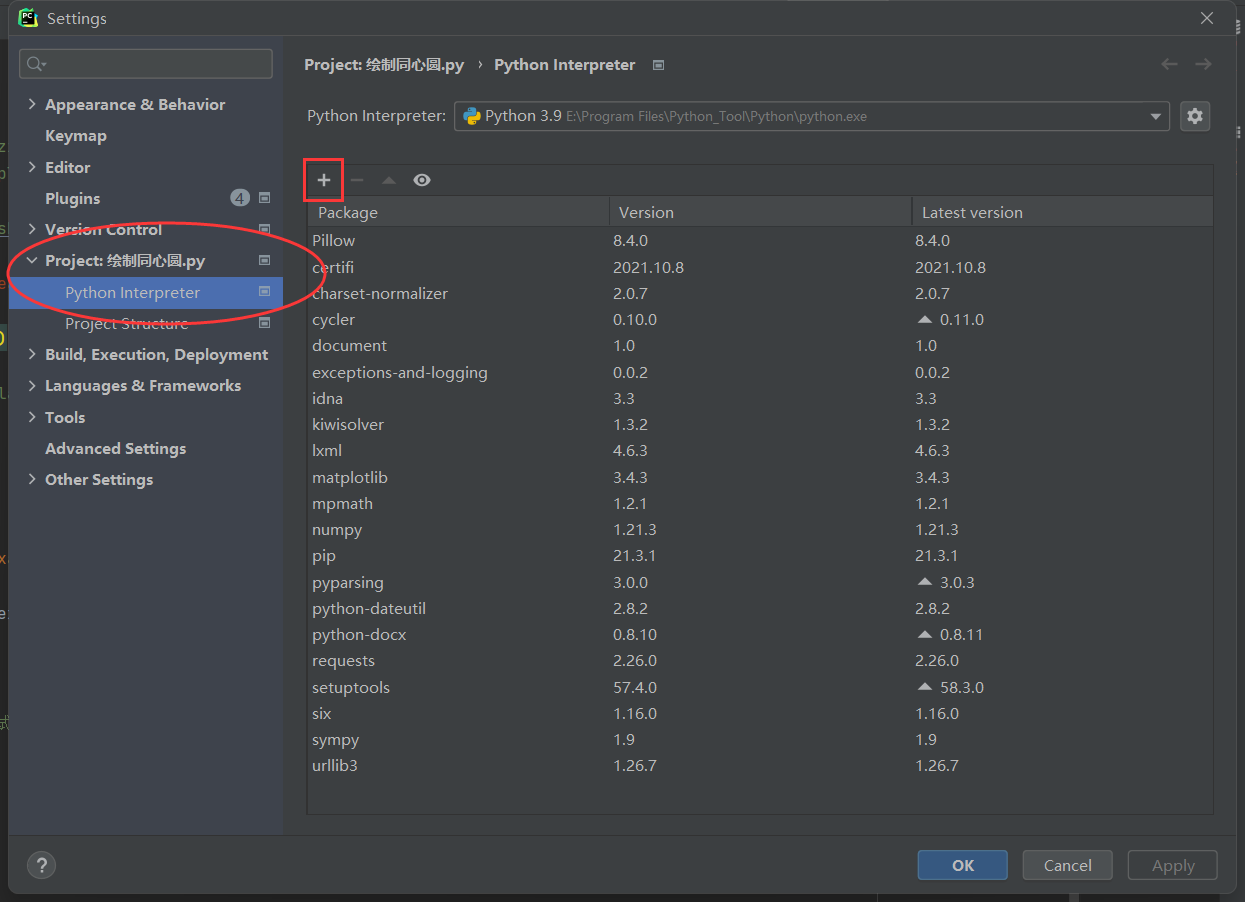Select the Pillow package row
The height and width of the screenshot is (902, 1245).
[x=760, y=241]
